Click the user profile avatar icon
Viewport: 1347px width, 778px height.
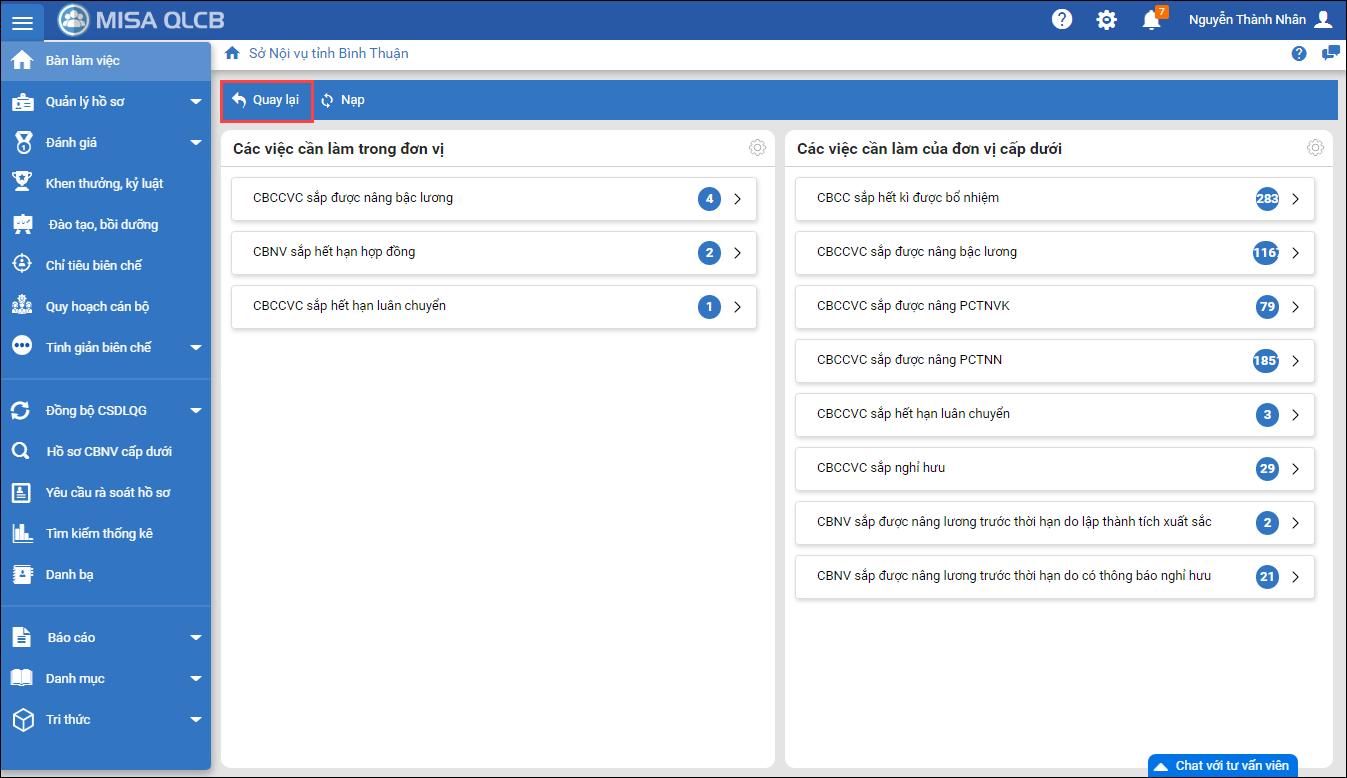tap(1323, 20)
